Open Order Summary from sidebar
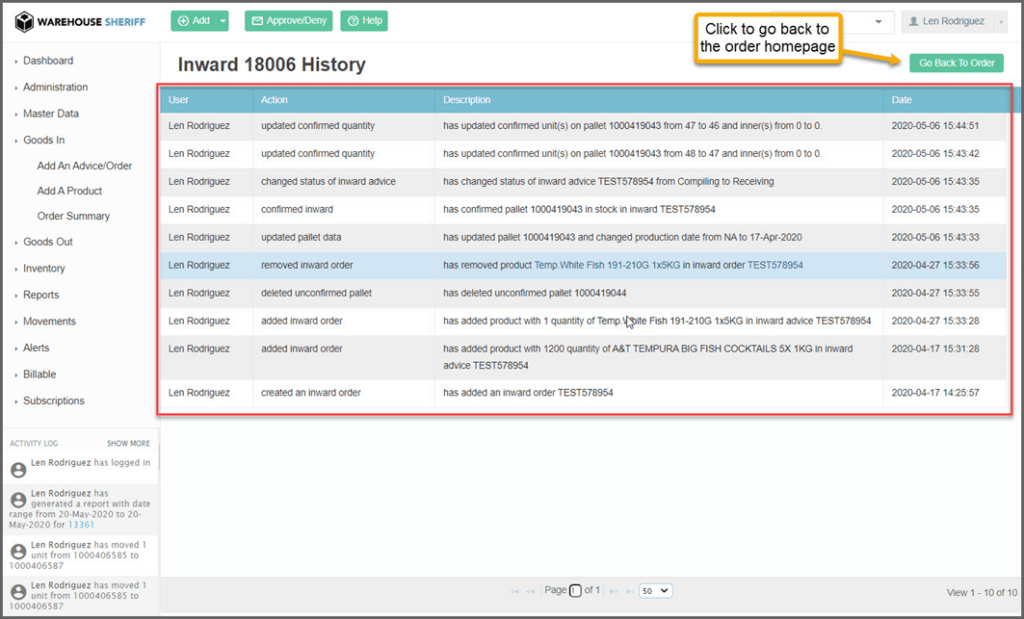 click(73, 216)
